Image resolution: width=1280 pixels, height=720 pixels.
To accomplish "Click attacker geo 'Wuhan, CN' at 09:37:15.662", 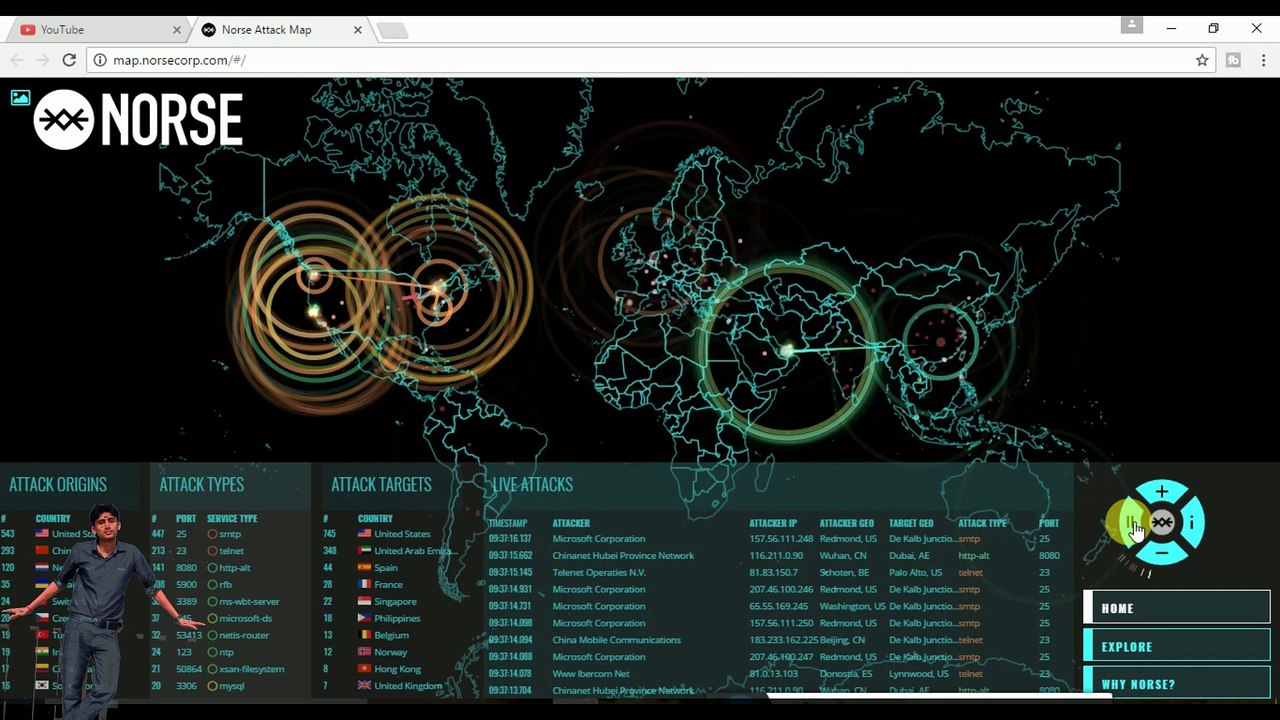I will pos(843,556).
